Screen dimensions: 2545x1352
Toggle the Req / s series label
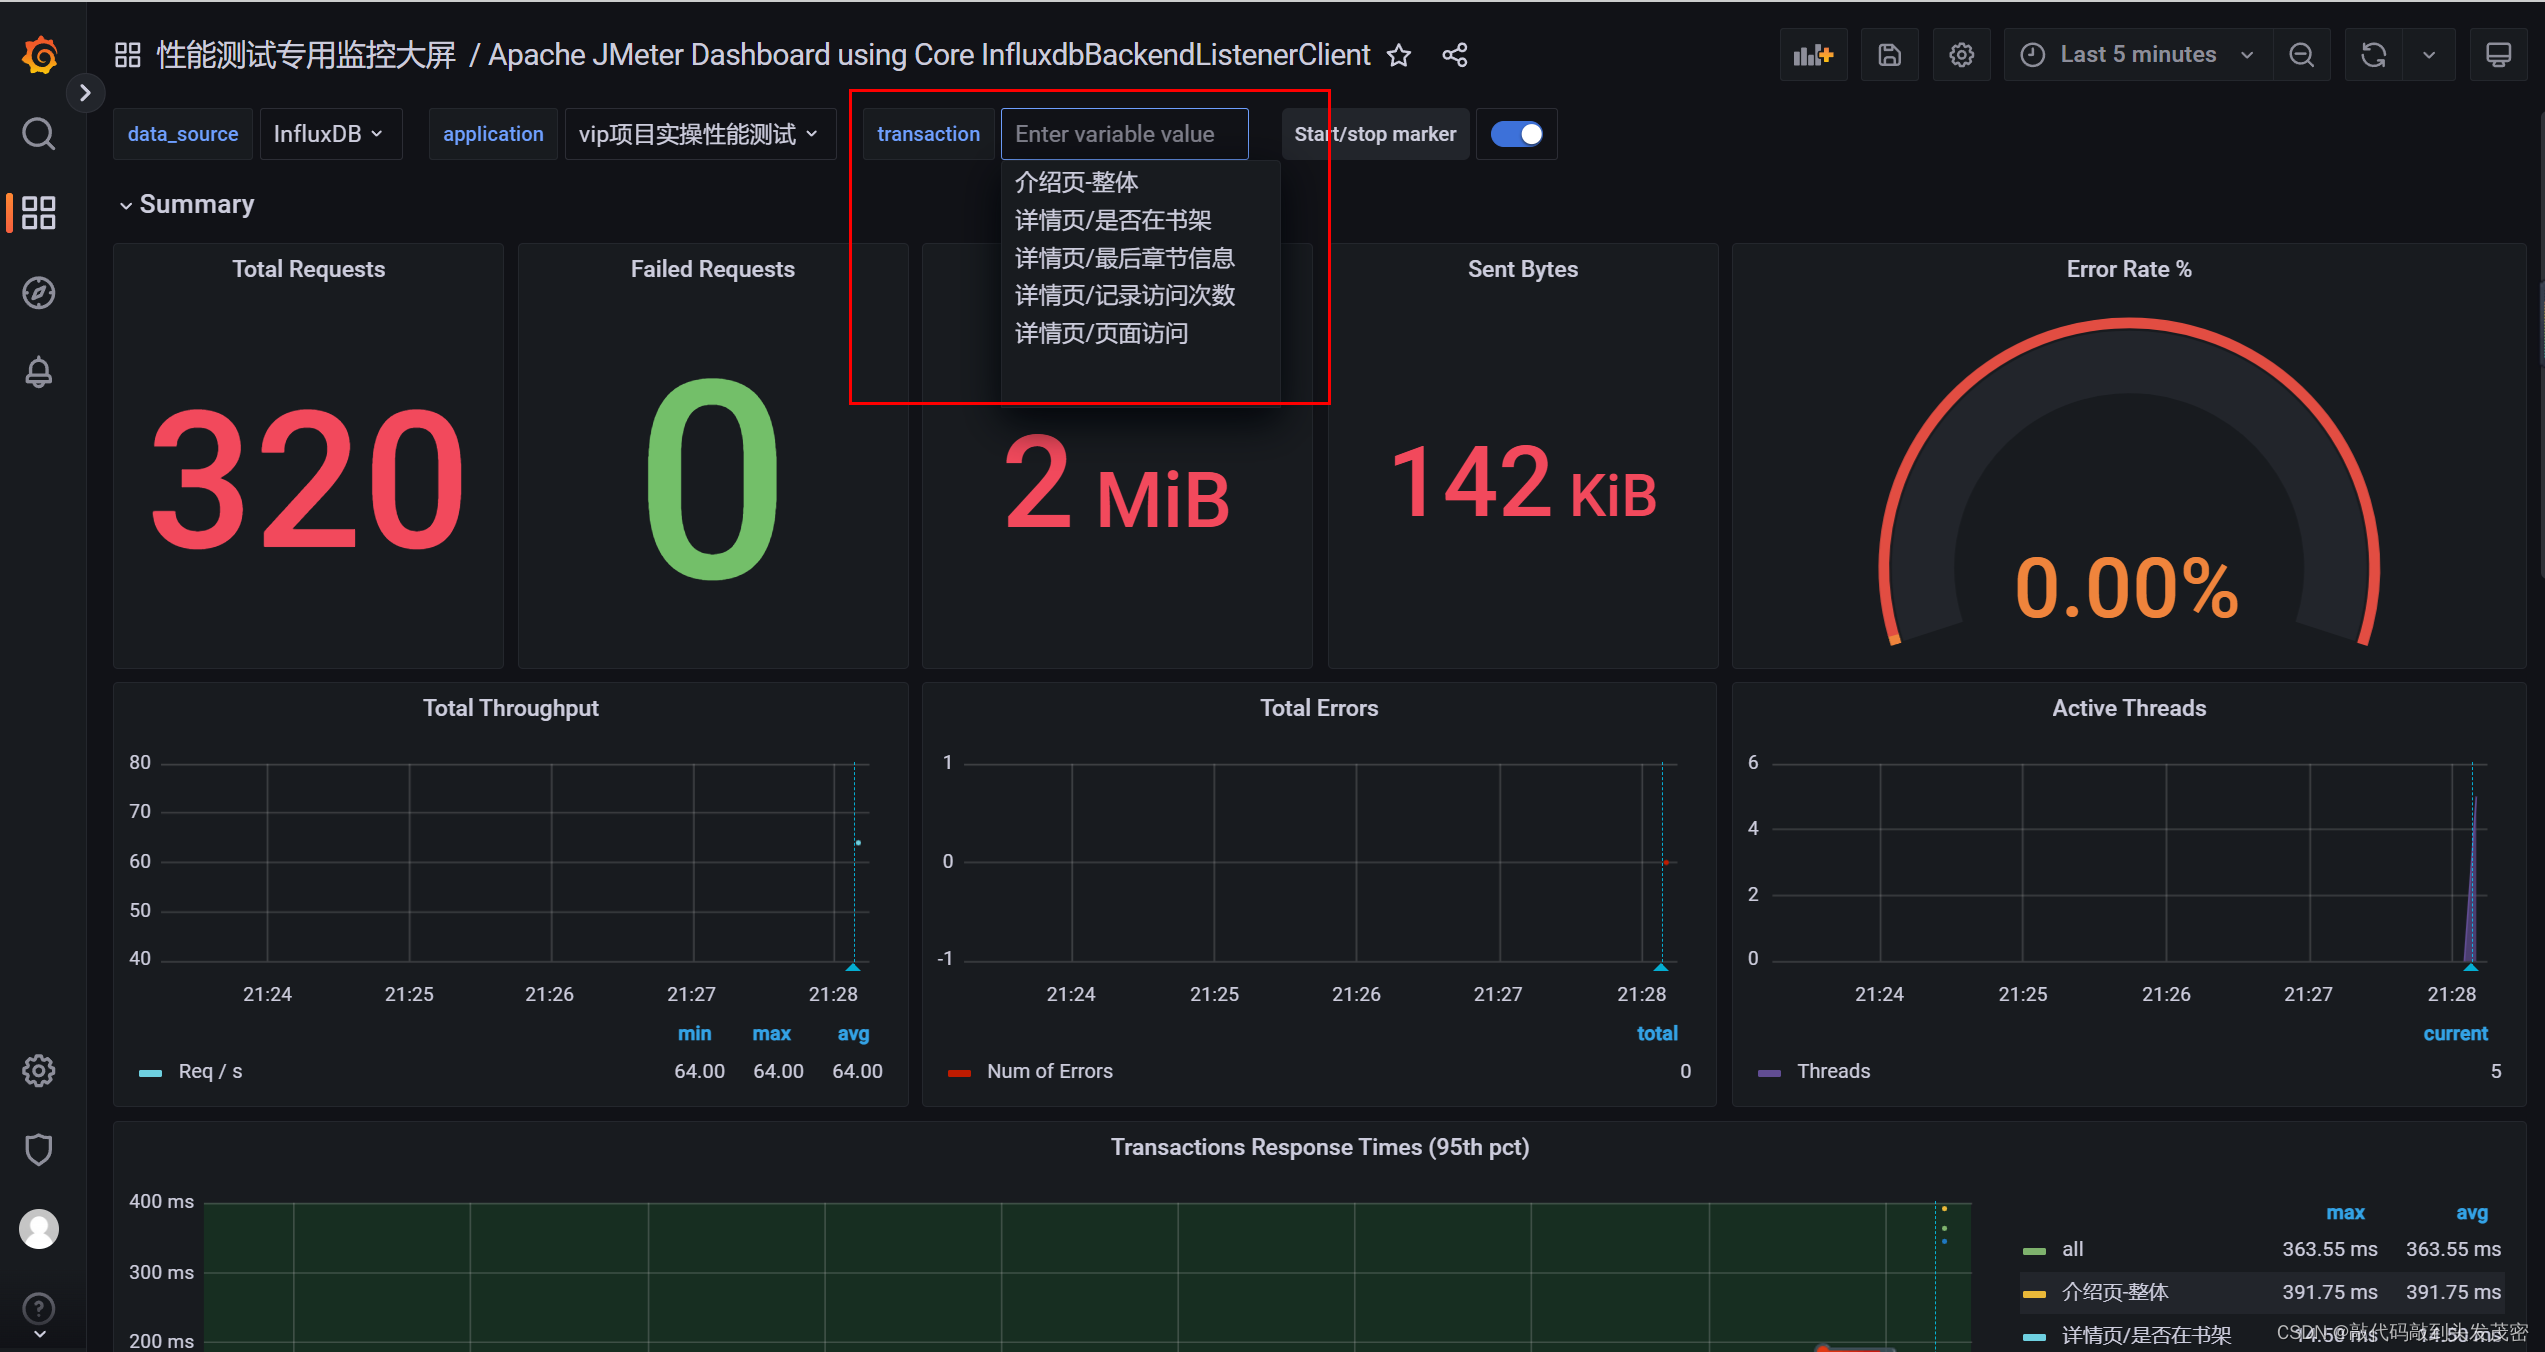coord(210,1071)
